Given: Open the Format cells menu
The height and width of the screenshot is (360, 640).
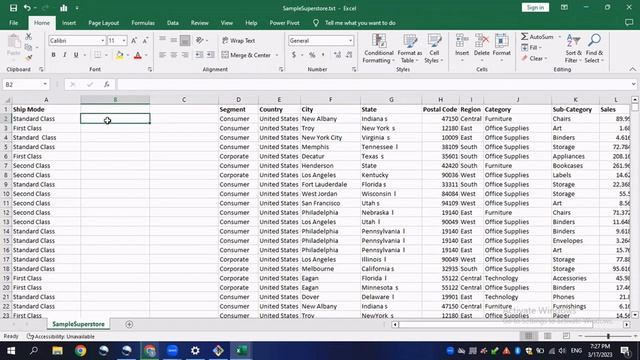Looking at the screenshot, I should click(502, 49).
